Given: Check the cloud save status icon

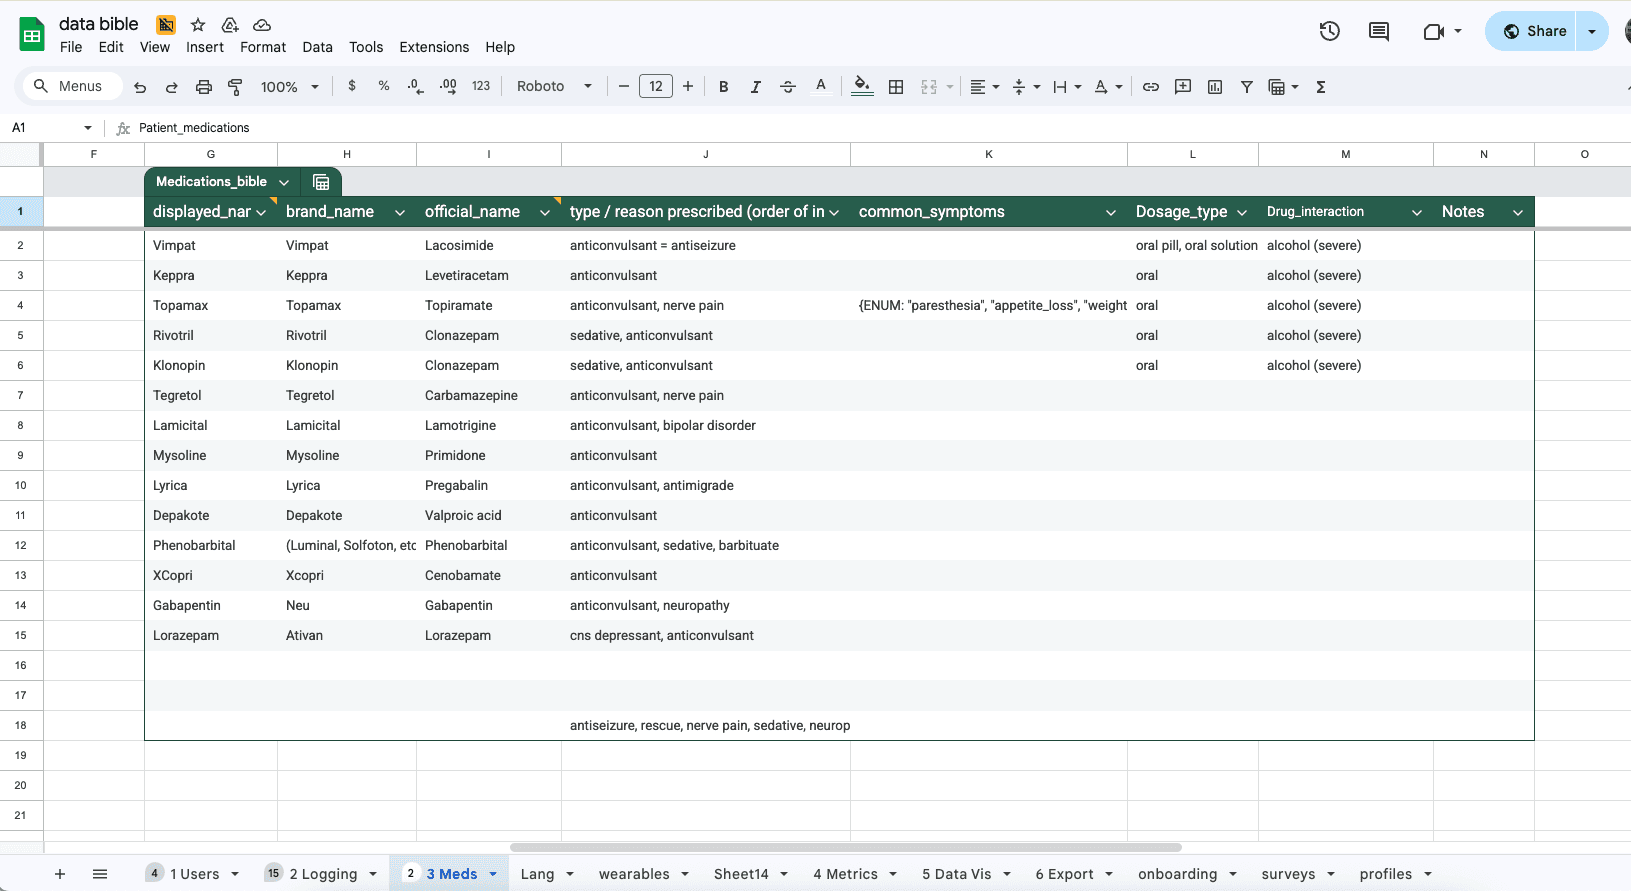Looking at the screenshot, I should coord(262,25).
